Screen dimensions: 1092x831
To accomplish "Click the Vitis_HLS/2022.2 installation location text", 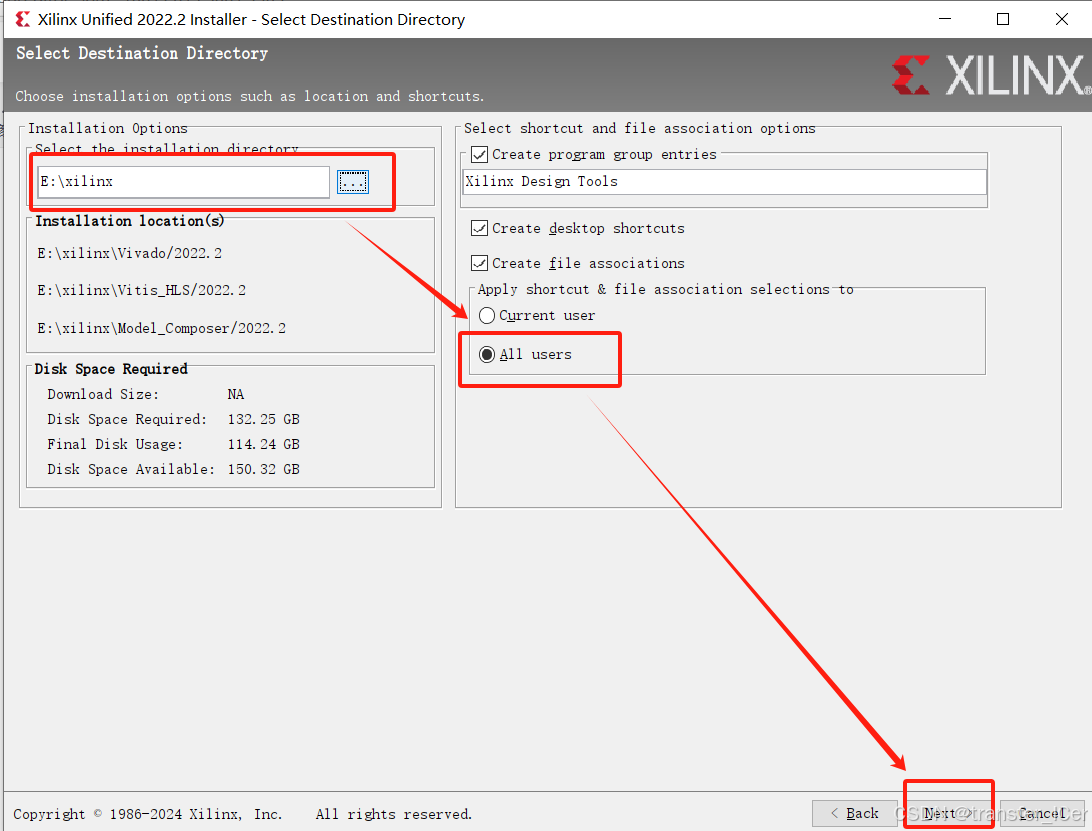I will (141, 290).
